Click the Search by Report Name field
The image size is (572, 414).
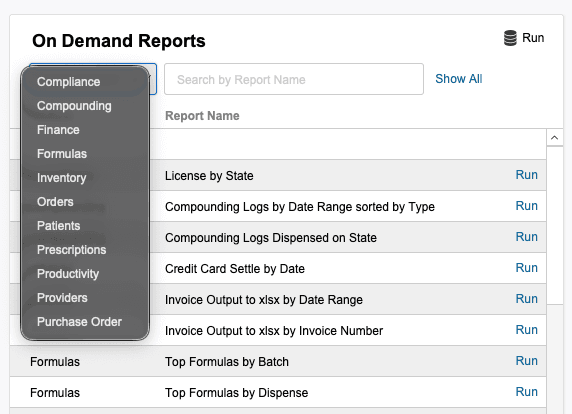coord(294,79)
